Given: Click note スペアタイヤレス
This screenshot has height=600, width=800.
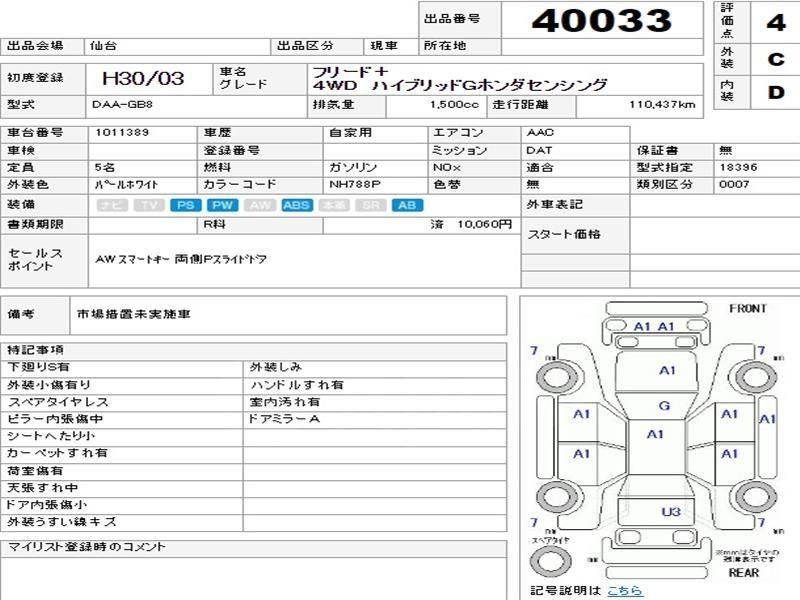Looking at the screenshot, I should 58,402.
